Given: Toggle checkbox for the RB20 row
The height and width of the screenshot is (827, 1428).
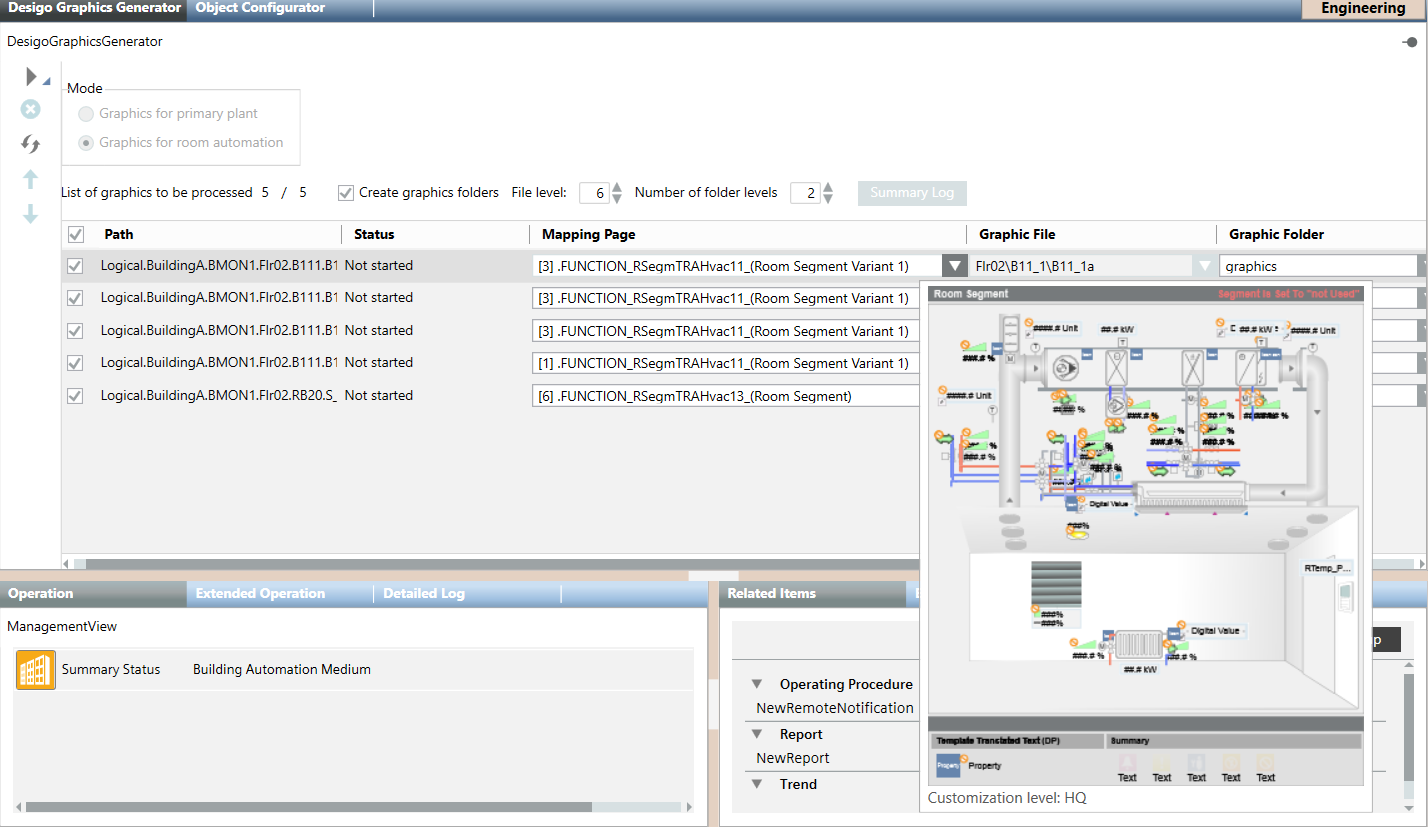Looking at the screenshot, I should [x=76, y=396].
